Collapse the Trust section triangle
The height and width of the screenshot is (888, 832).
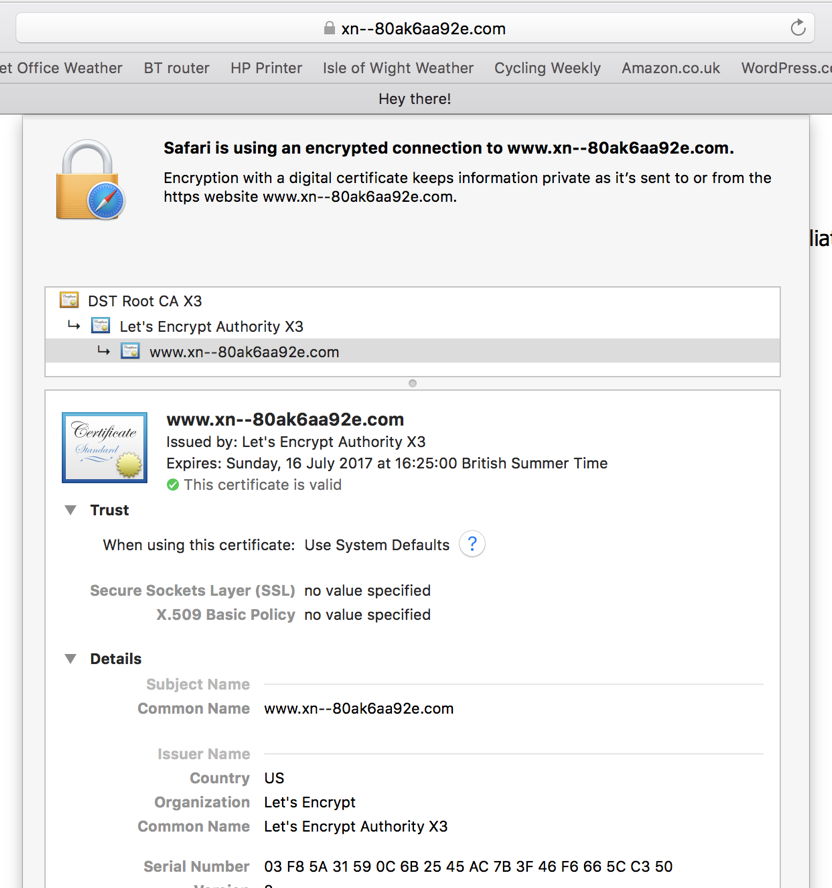71,510
